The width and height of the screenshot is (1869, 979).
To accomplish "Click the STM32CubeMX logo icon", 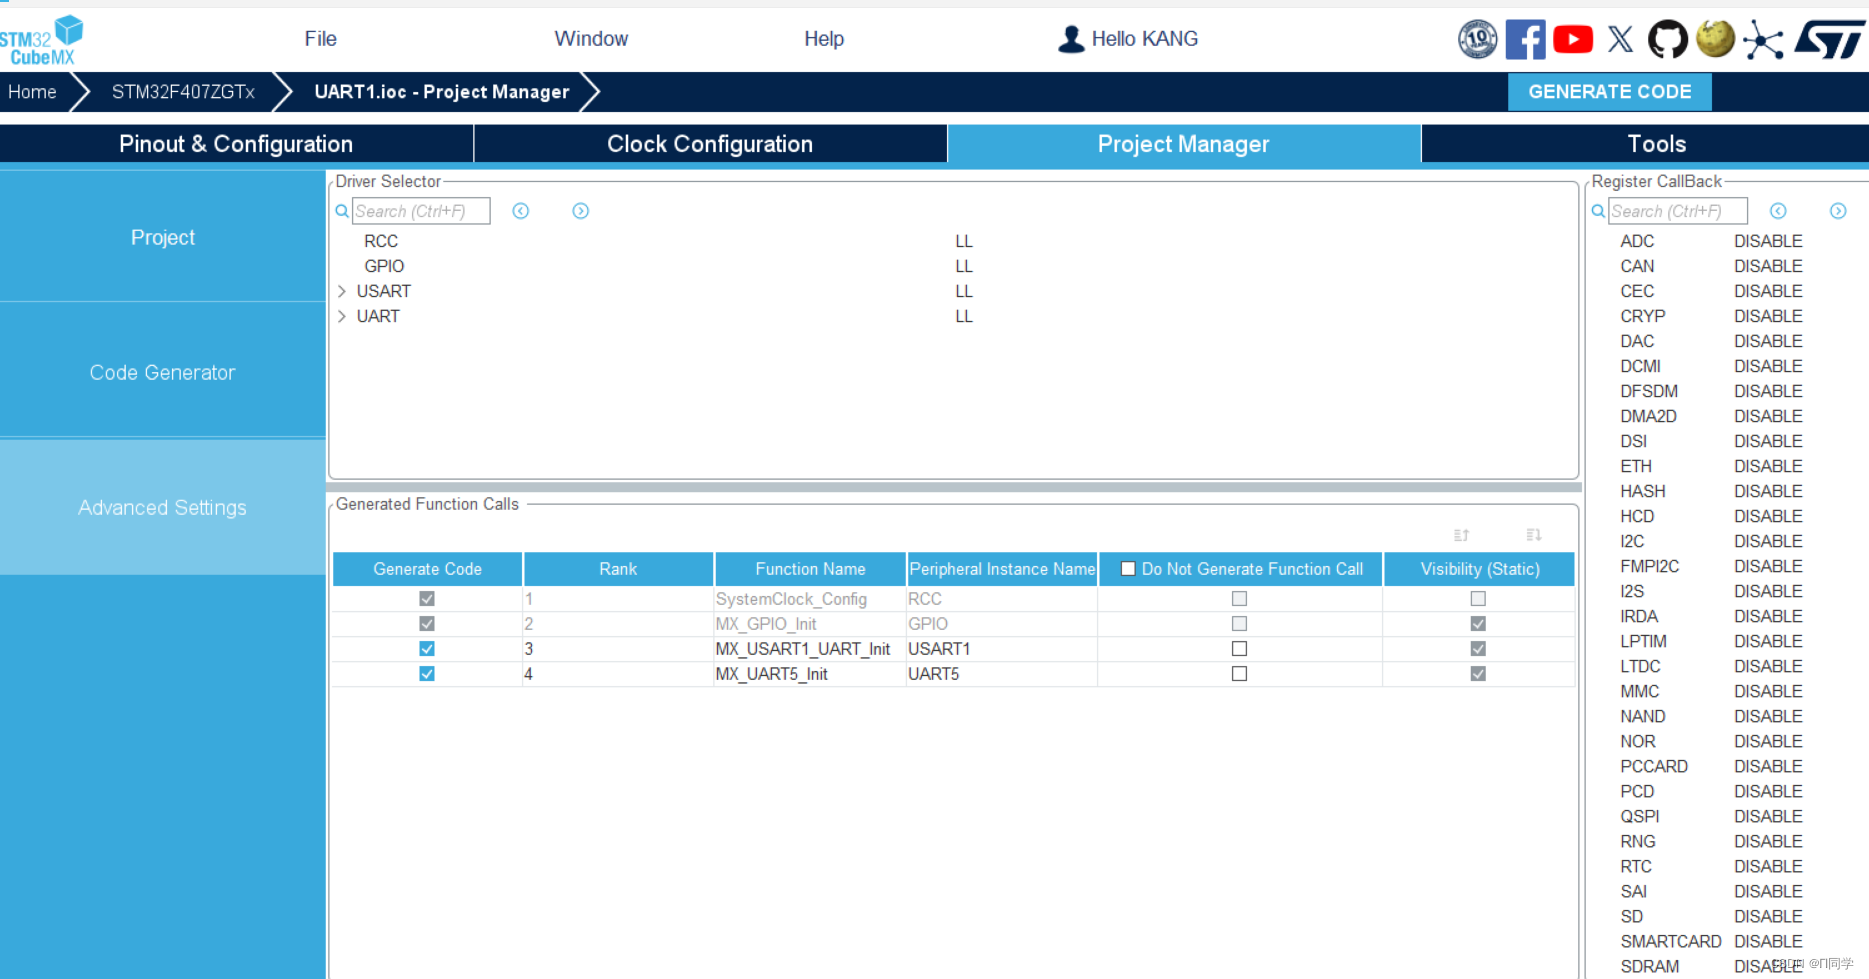I will pos(41,40).
